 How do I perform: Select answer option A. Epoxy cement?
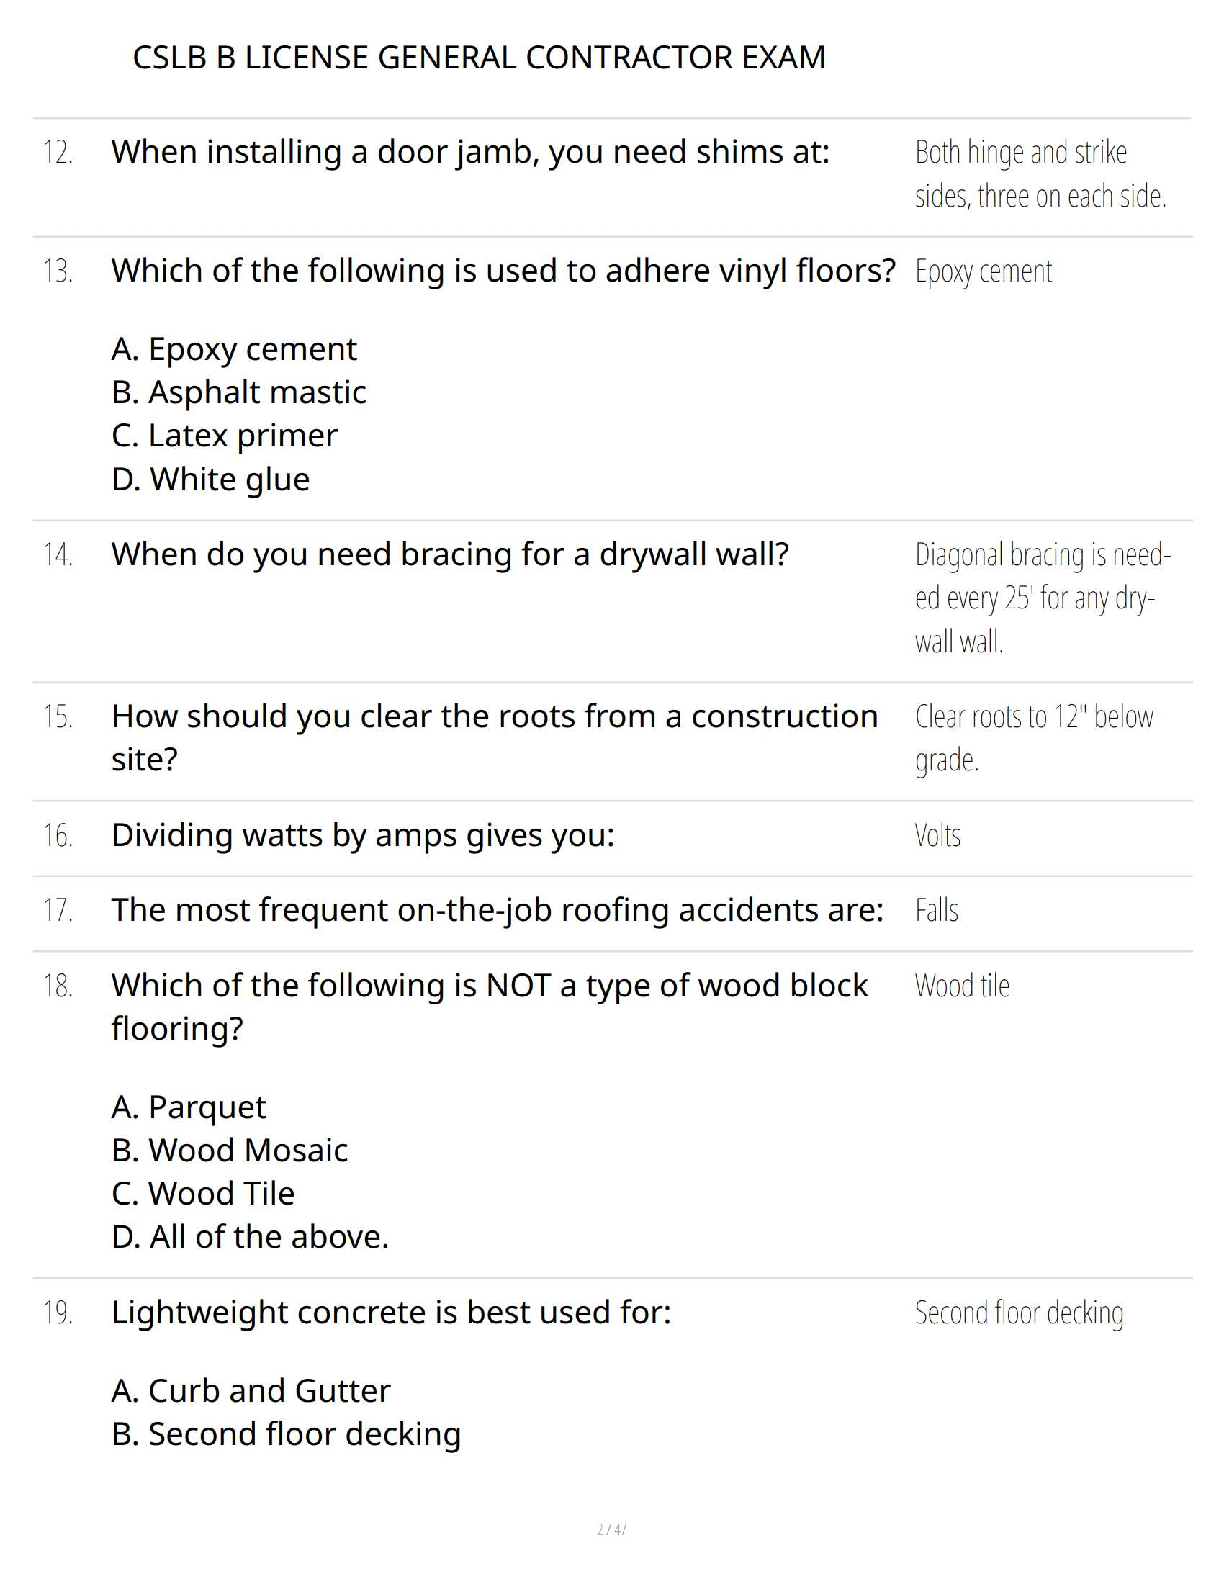234,349
